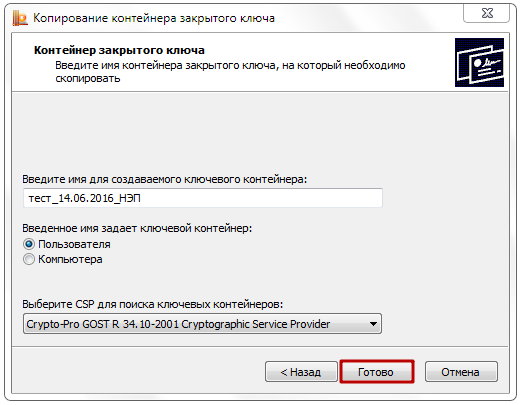Cancel the wizard with the Отмена button
This screenshot has height=405, width=521.
pos(461,372)
